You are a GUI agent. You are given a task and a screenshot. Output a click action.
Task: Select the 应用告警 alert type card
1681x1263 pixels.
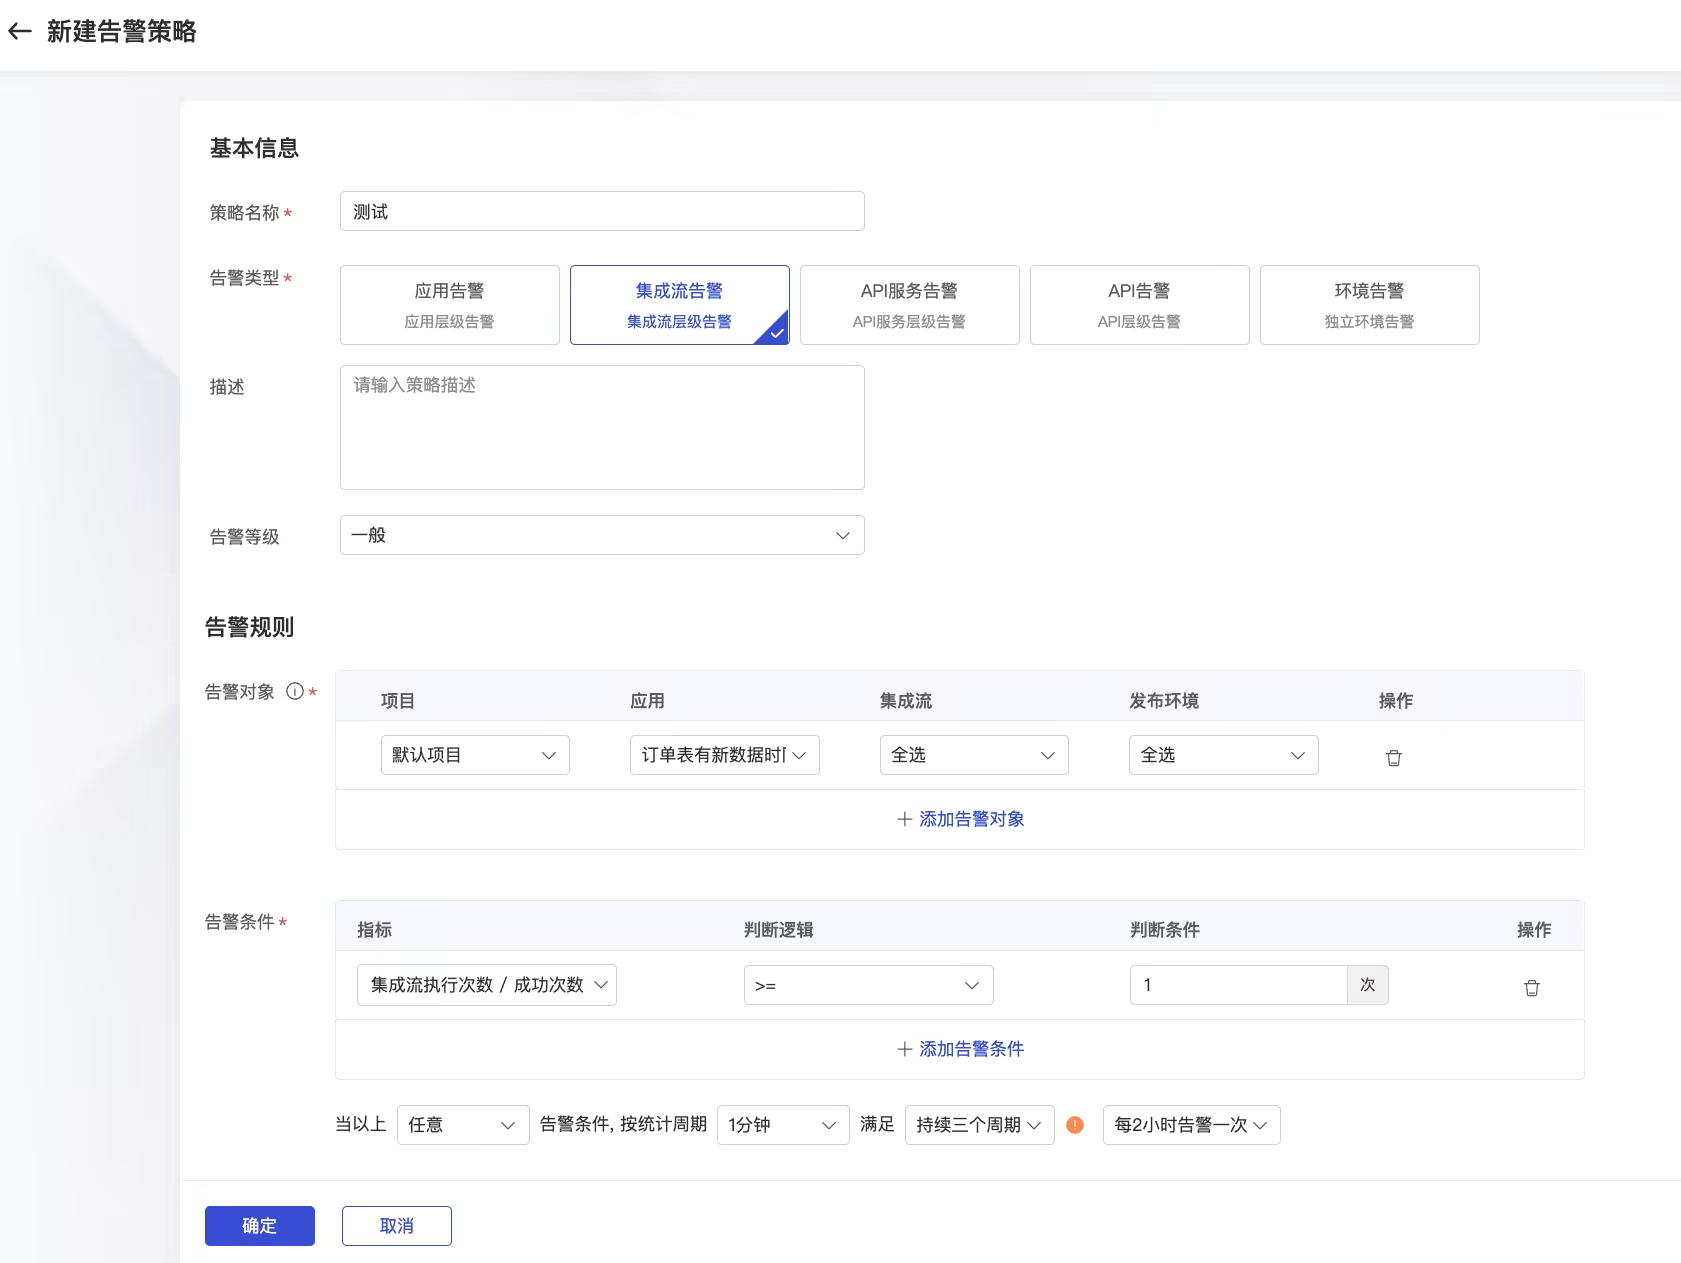tap(449, 305)
